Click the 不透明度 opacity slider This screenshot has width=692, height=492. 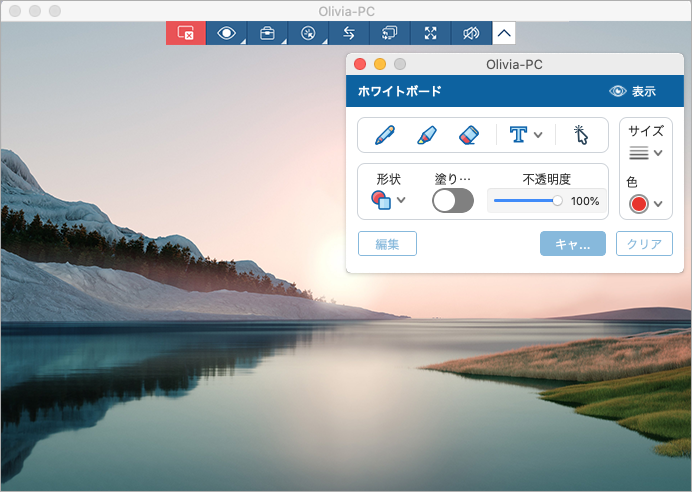[x=526, y=201]
